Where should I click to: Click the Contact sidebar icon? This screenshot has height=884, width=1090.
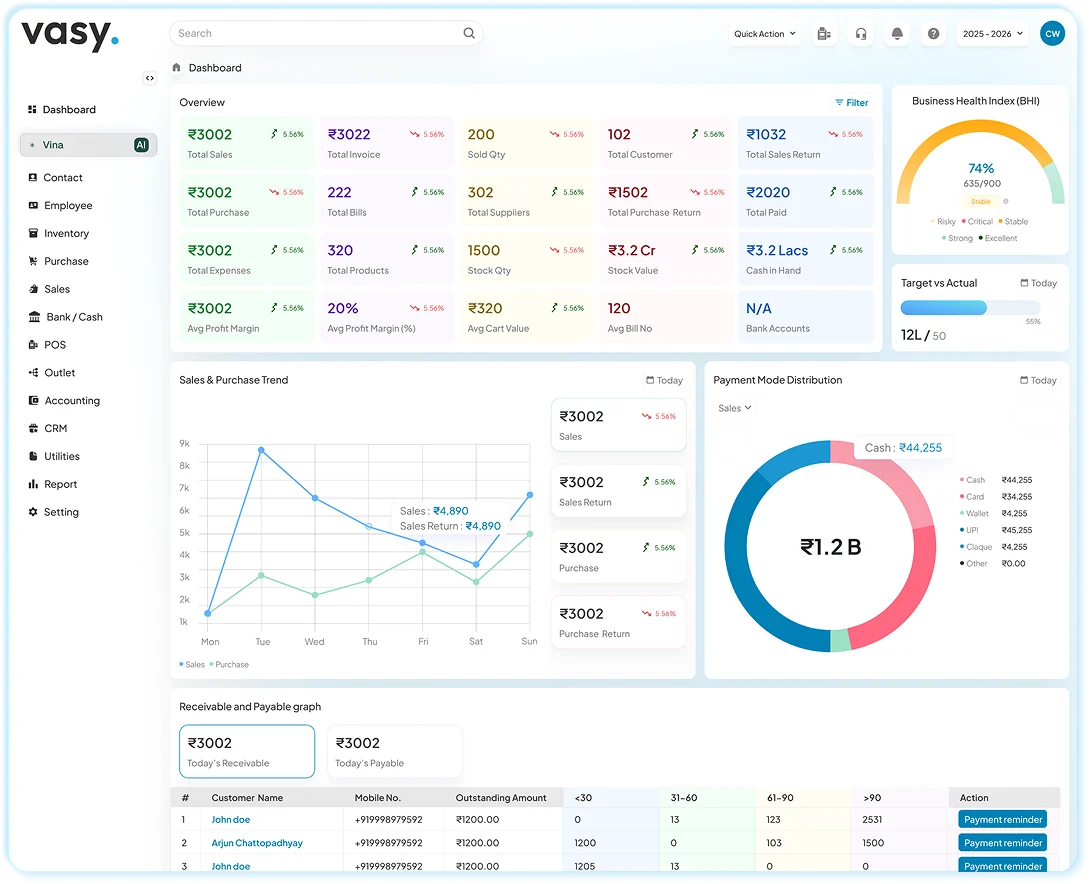33,177
